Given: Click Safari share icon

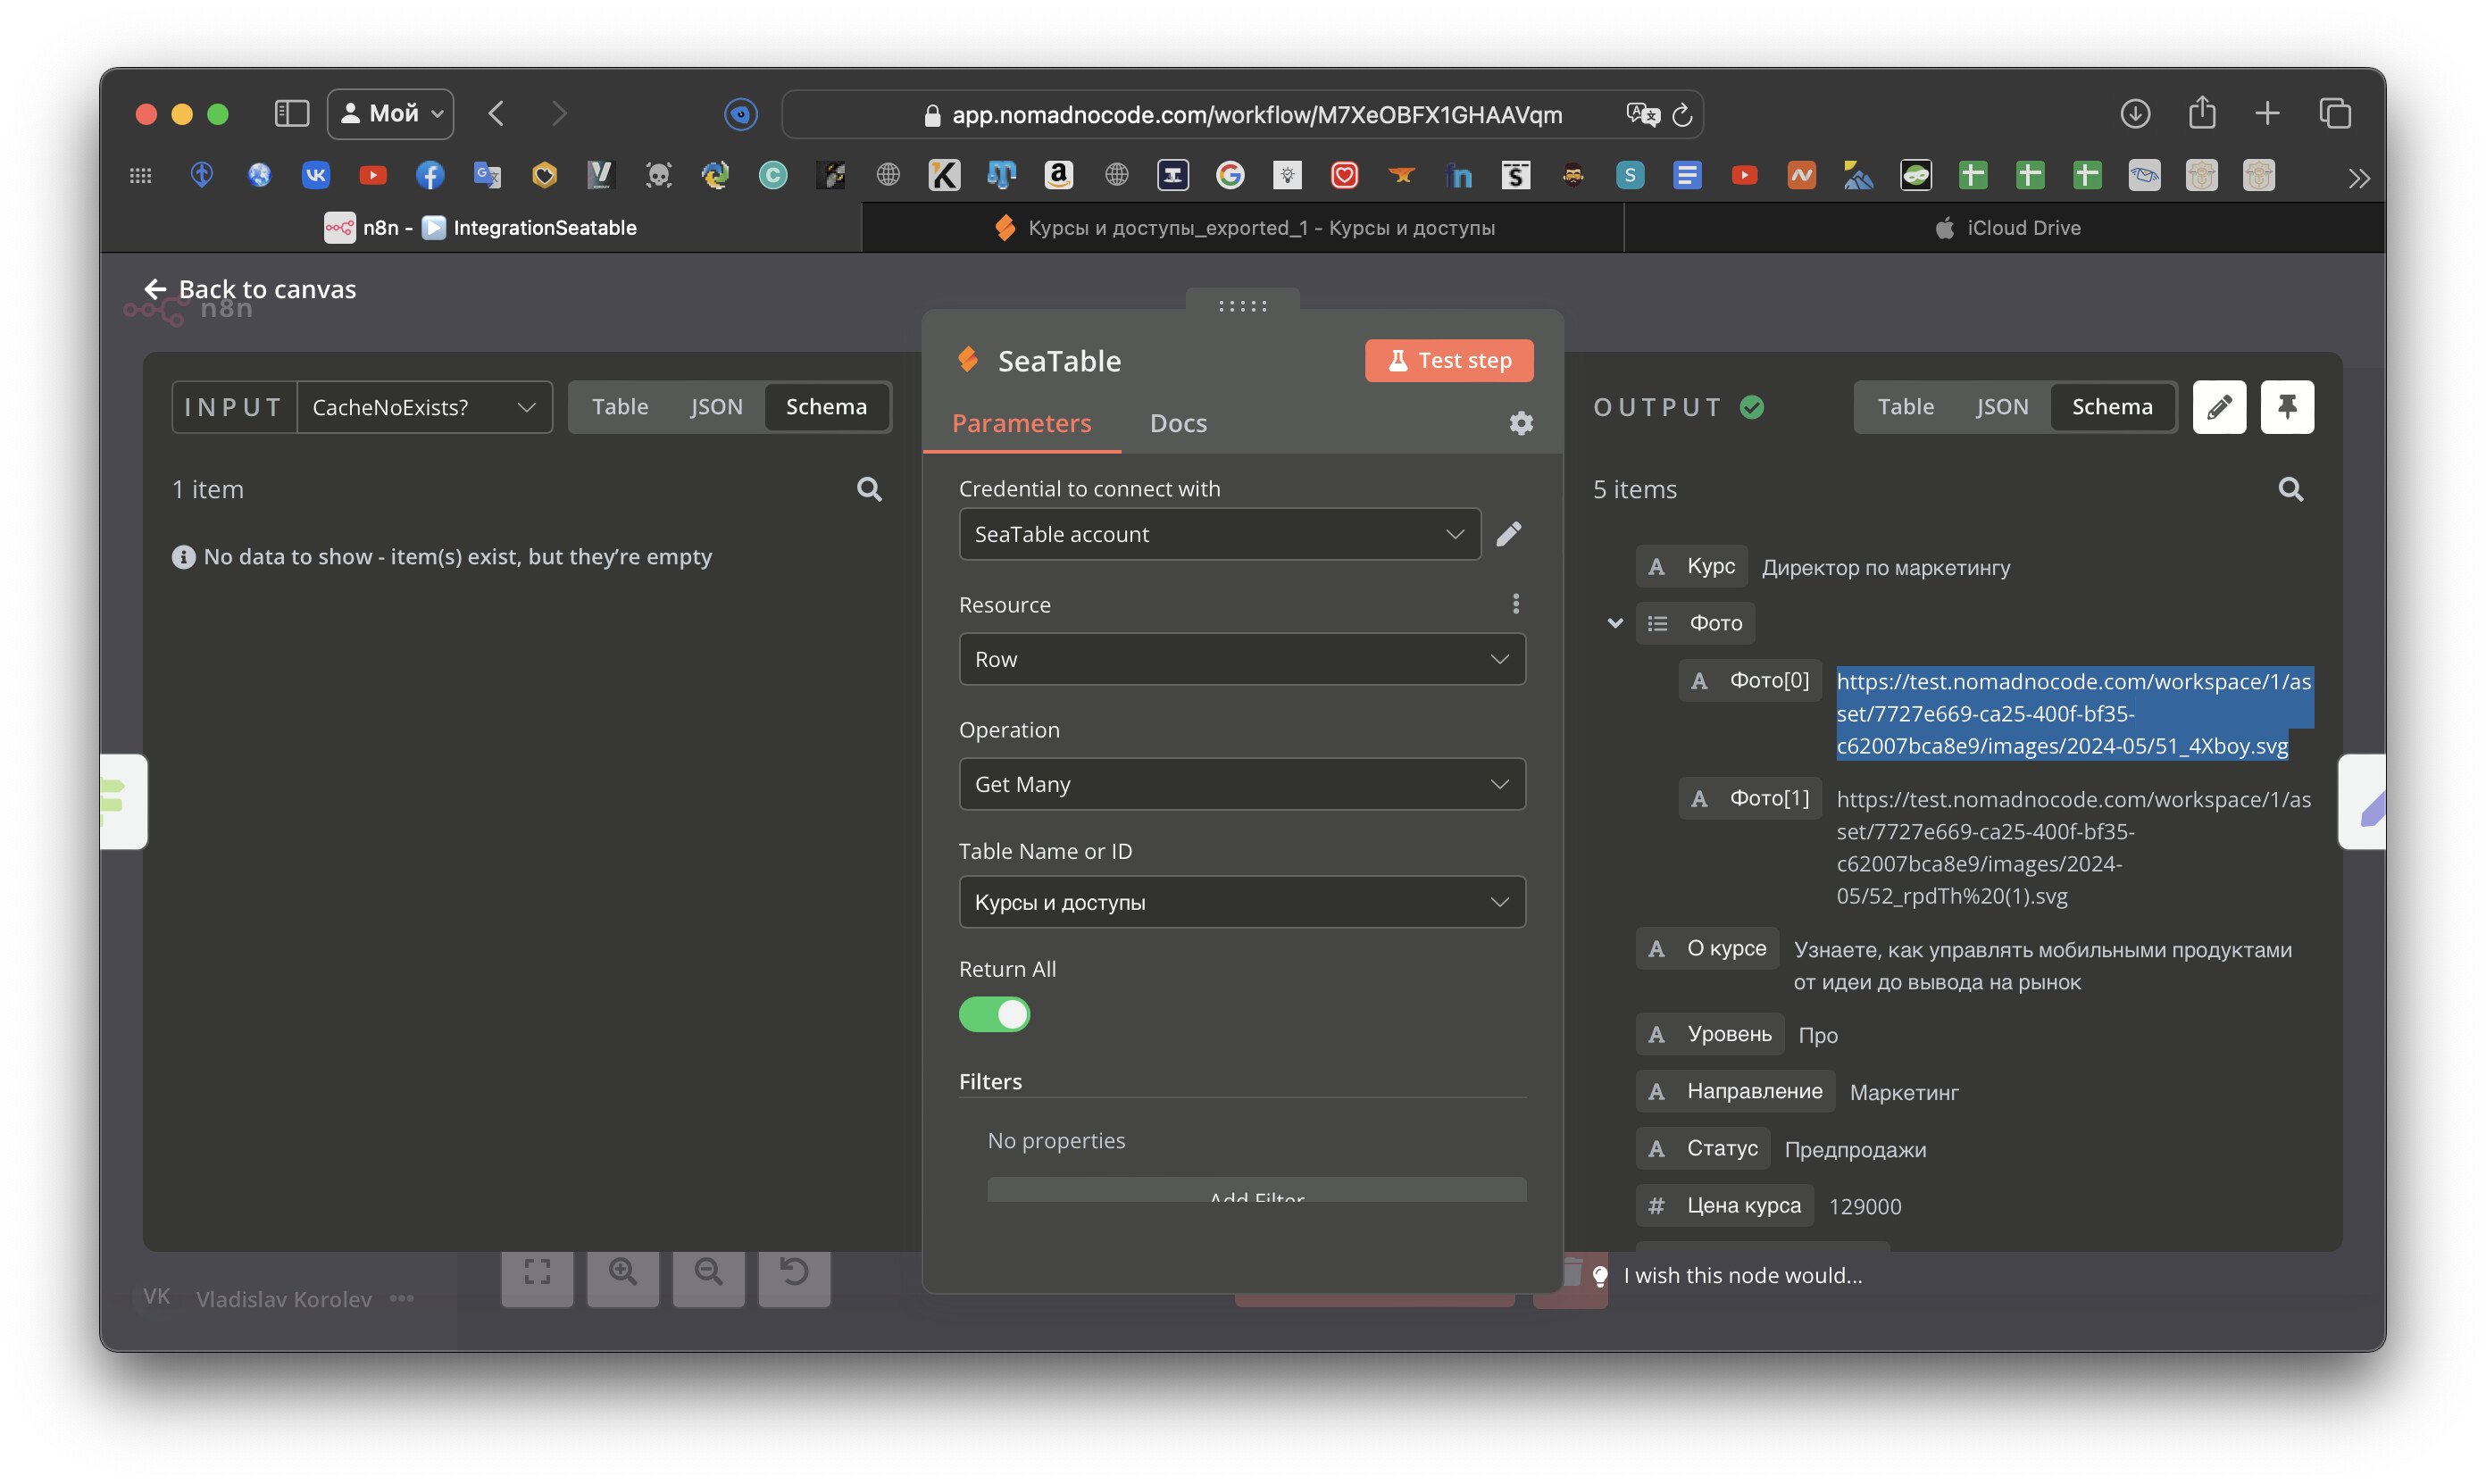Looking at the screenshot, I should (x=2202, y=113).
